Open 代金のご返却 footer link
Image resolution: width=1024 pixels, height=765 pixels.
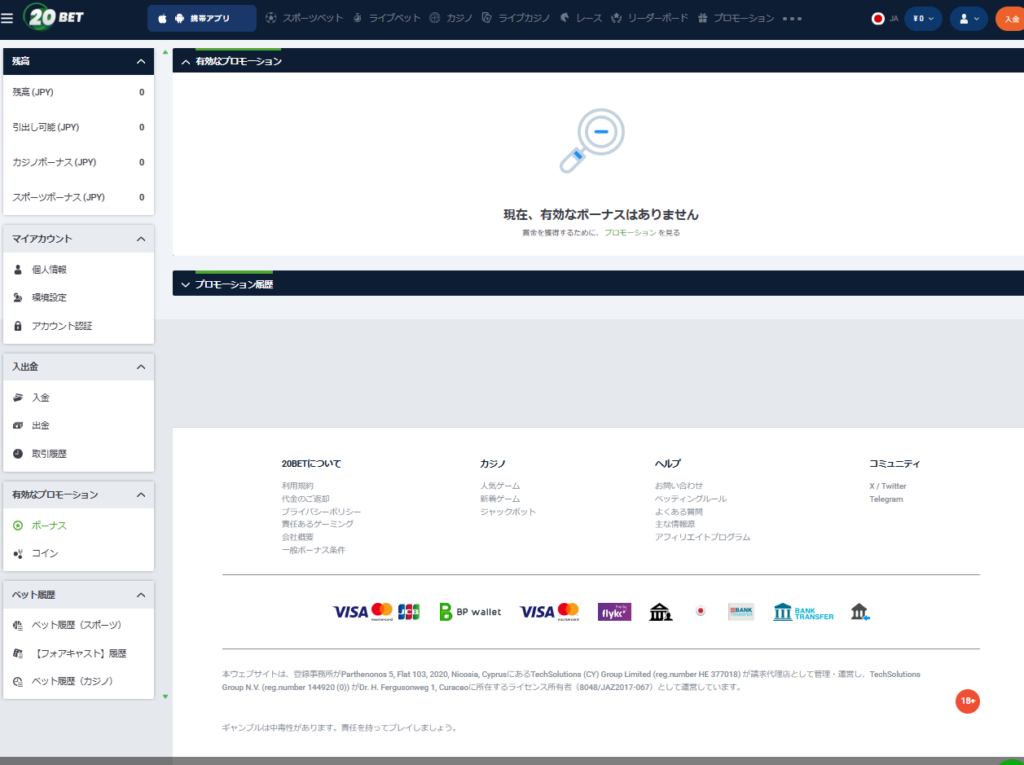tap(305, 499)
